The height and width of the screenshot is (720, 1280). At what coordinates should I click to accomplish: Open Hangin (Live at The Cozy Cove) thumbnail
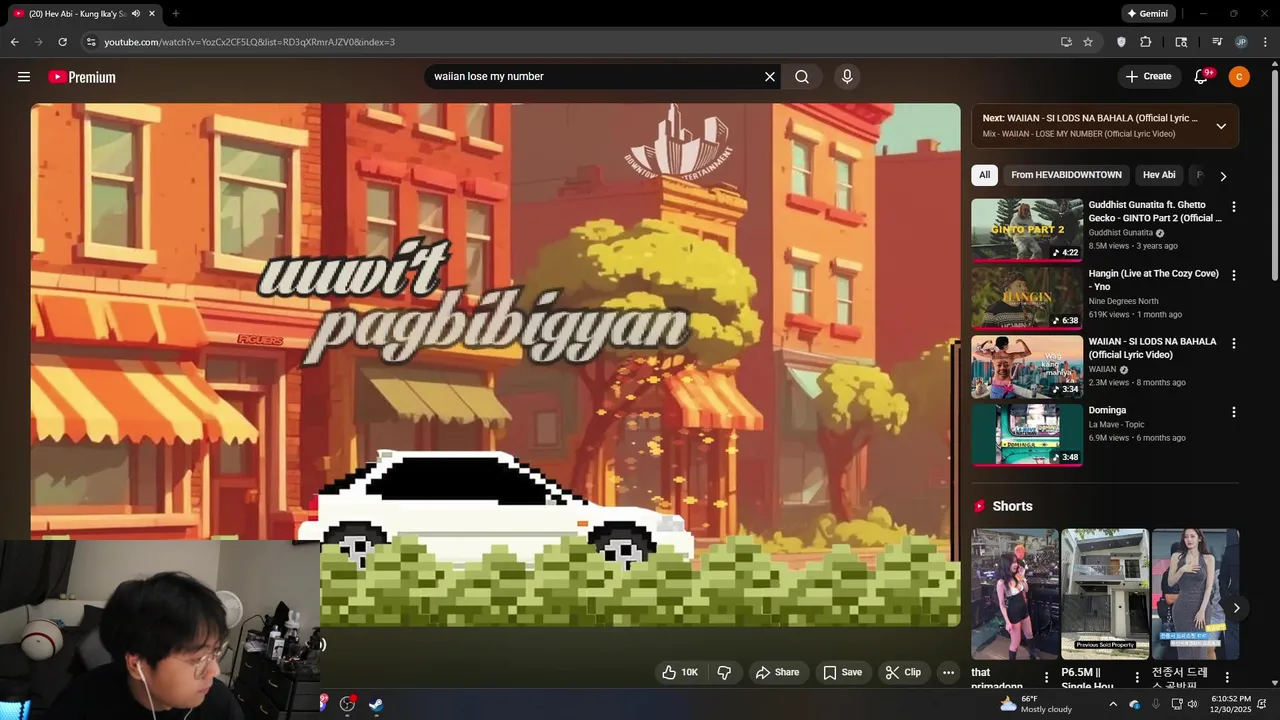pyautogui.click(x=1027, y=298)
